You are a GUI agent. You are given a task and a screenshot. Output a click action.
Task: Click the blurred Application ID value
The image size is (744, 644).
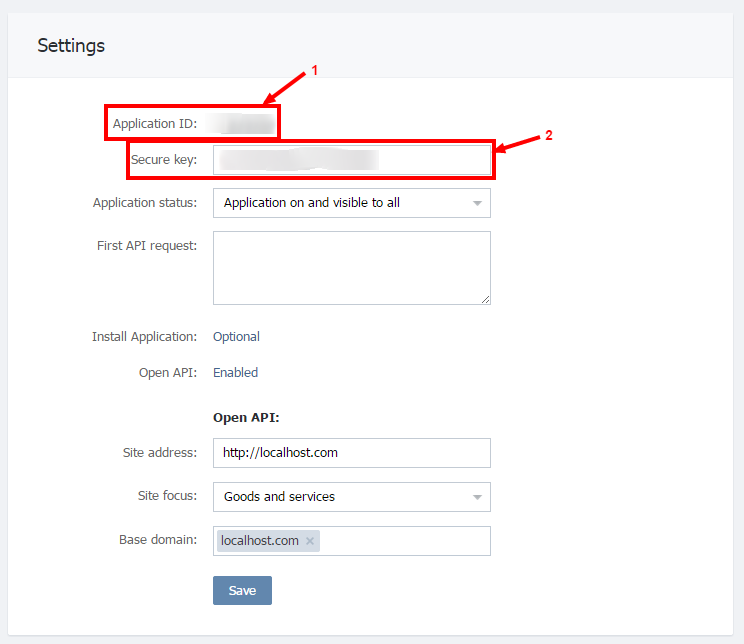pyautogui.click(x=242, y=123)
